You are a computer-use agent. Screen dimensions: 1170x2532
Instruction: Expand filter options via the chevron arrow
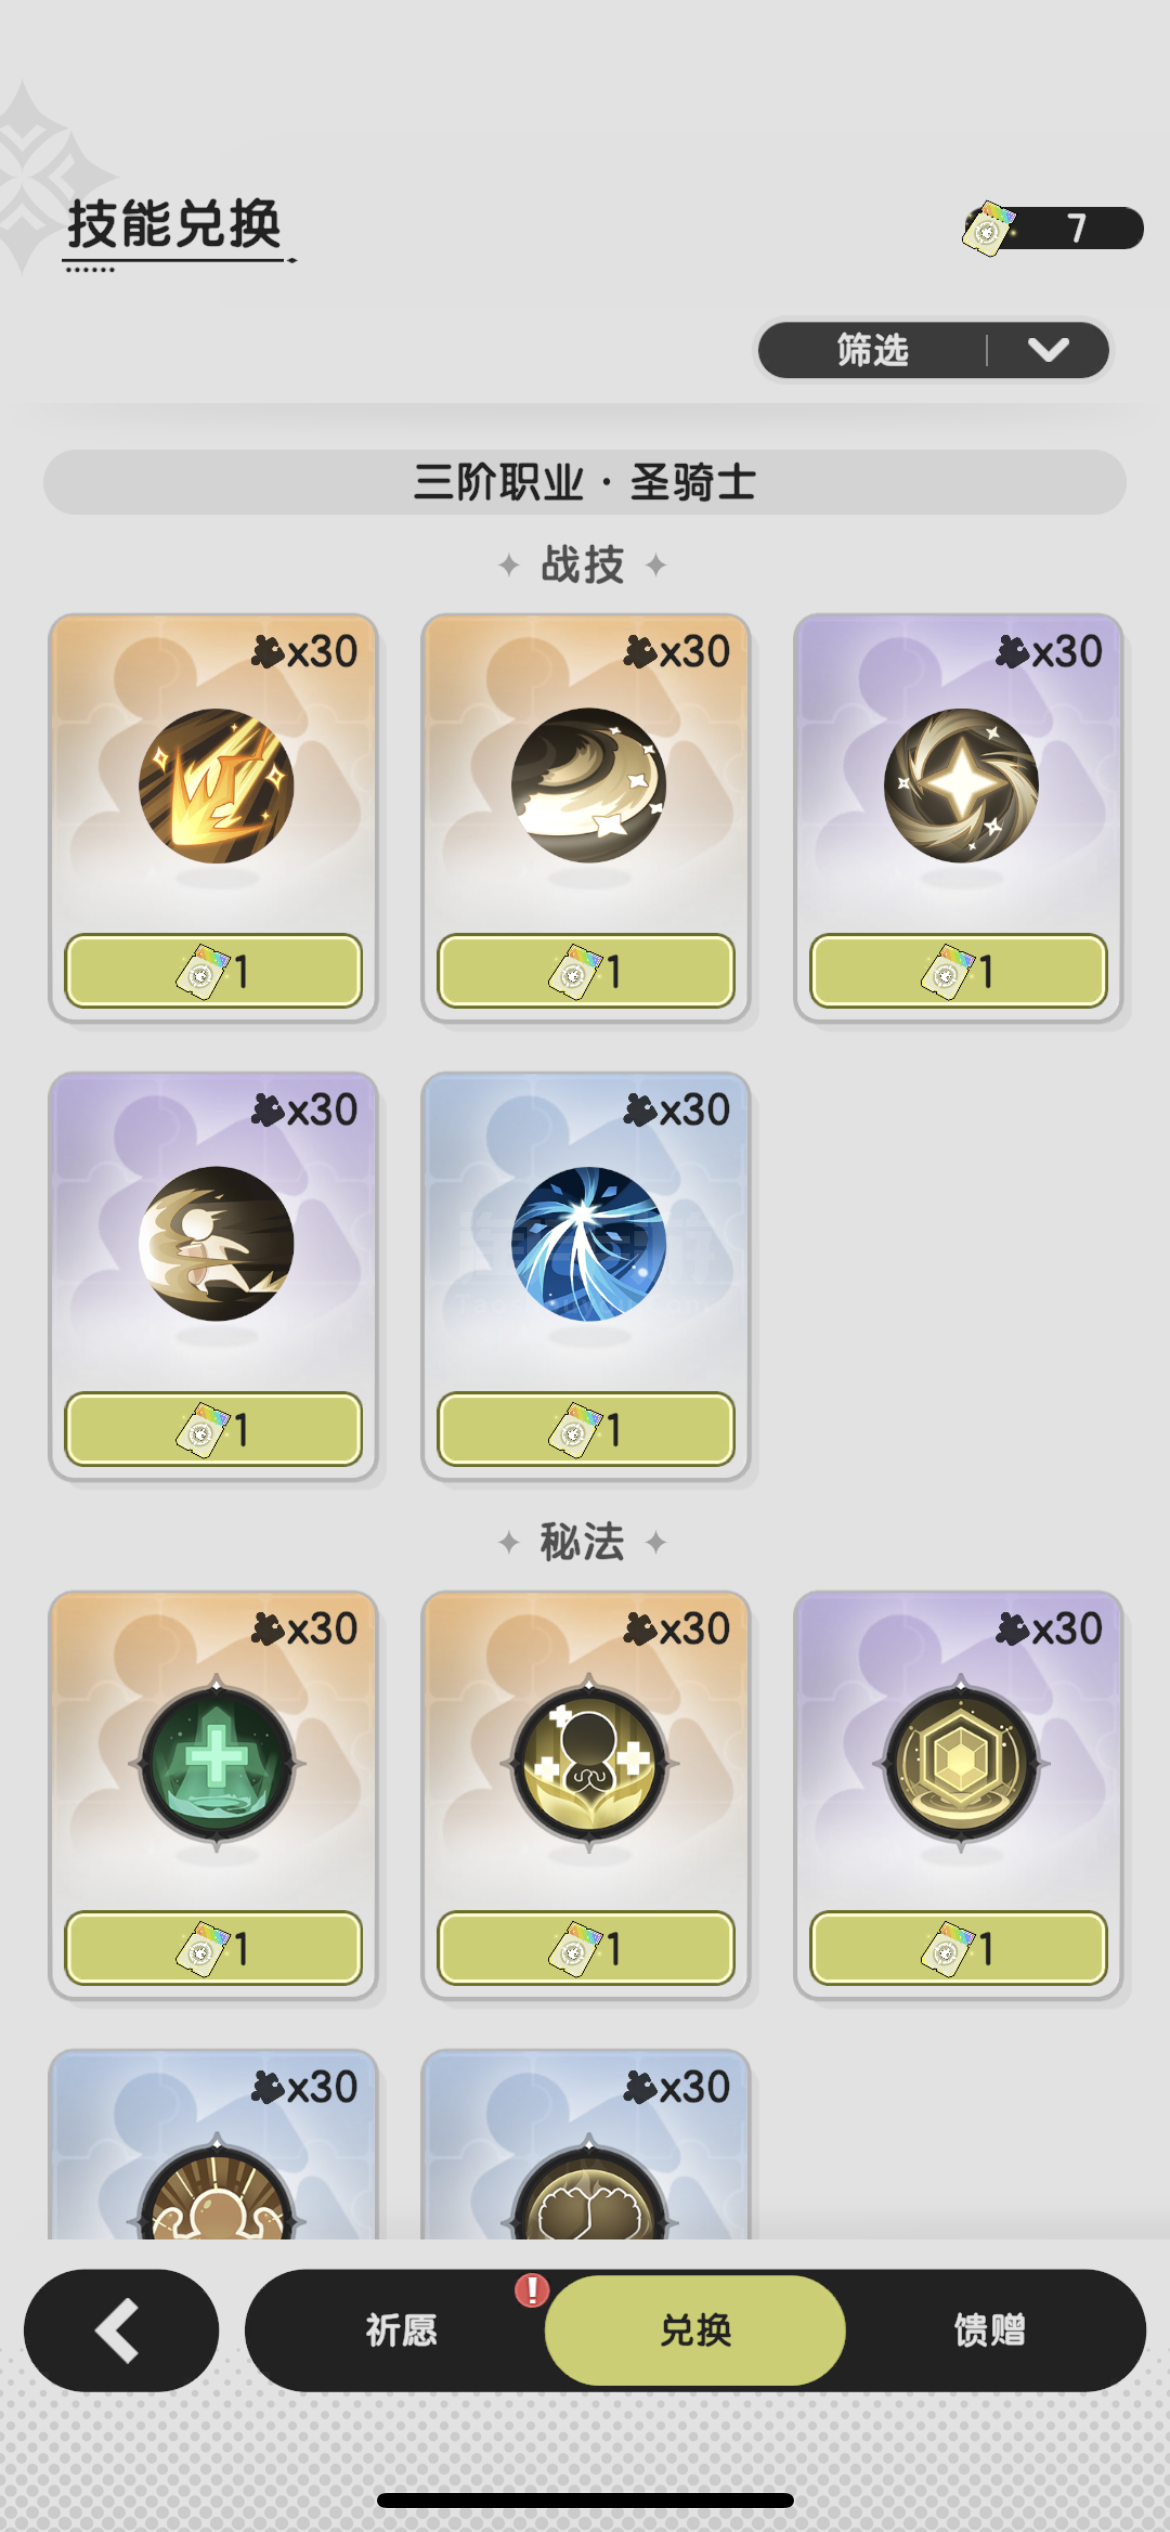pos(1048,350)
